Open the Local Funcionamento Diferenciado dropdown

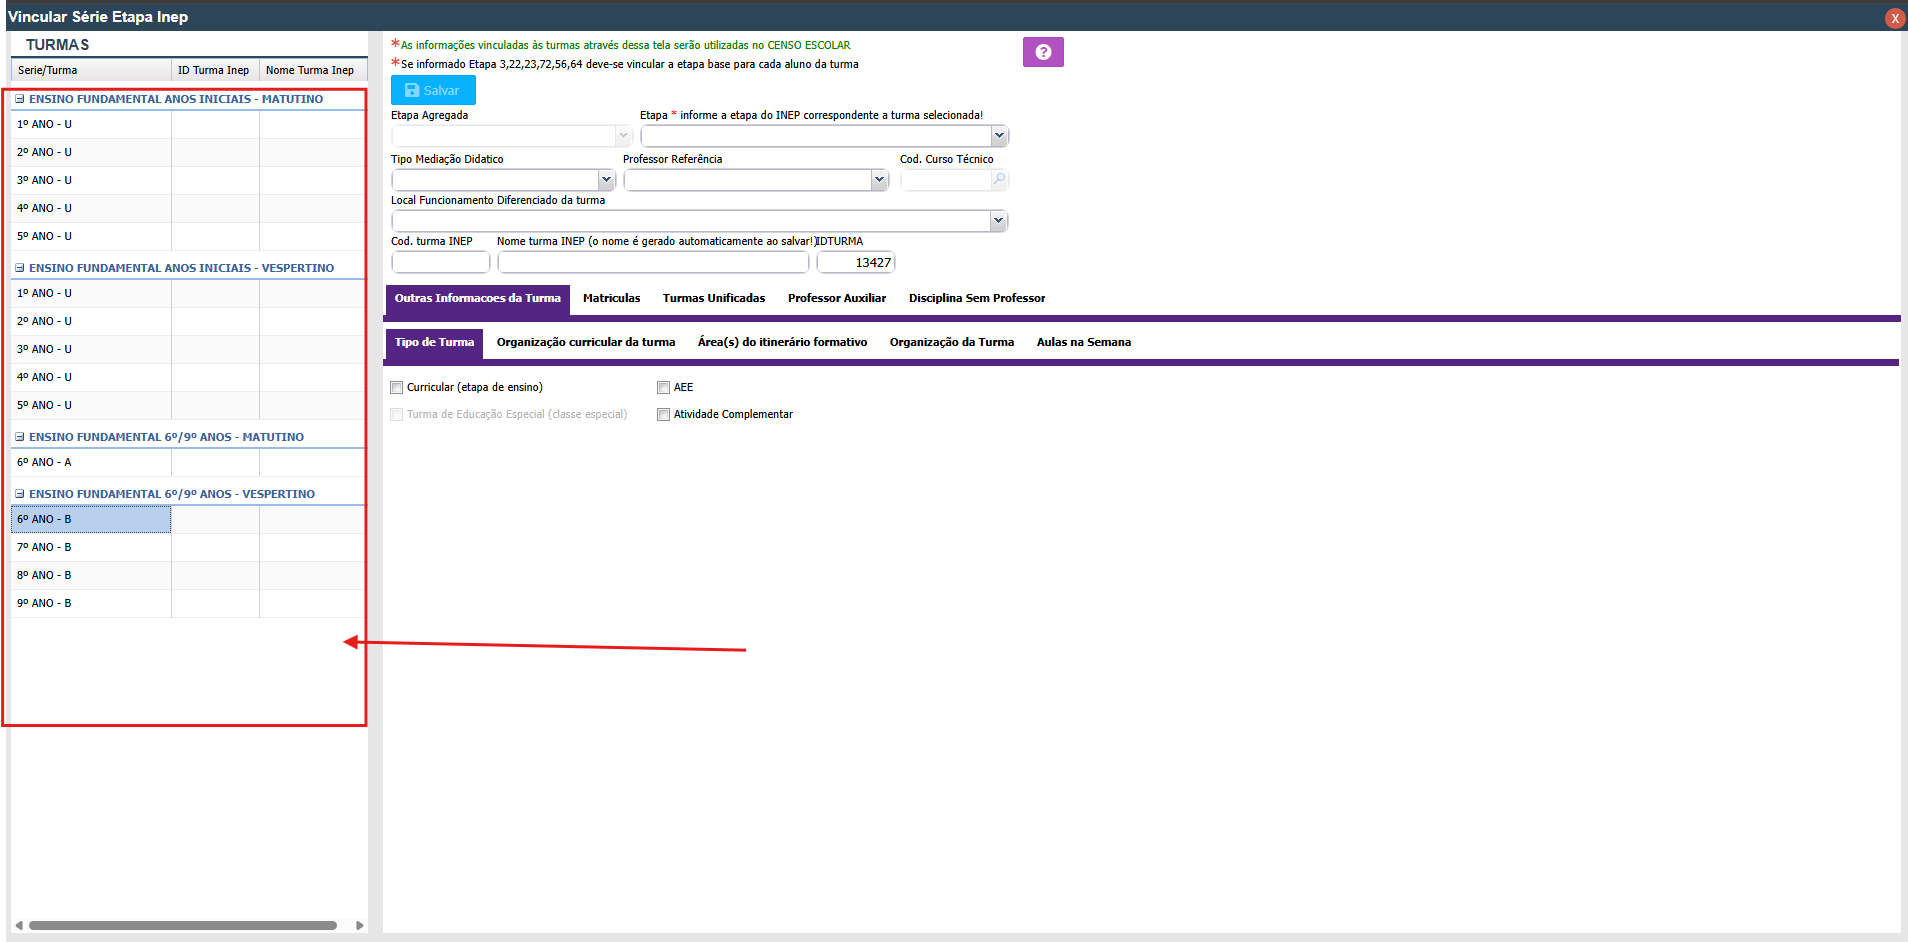click(997, 221)
